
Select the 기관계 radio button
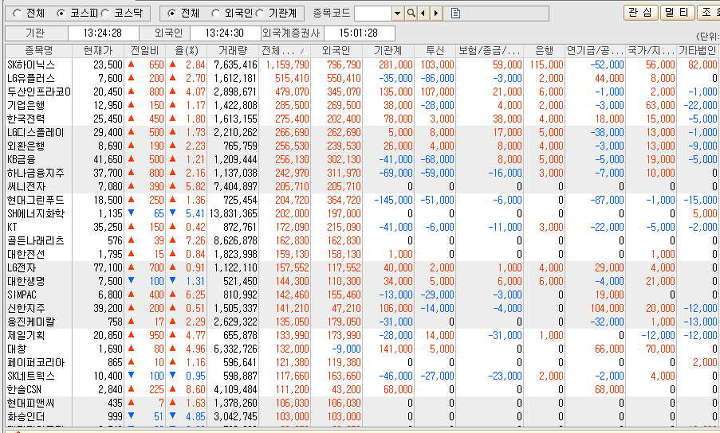click(259, 13)
